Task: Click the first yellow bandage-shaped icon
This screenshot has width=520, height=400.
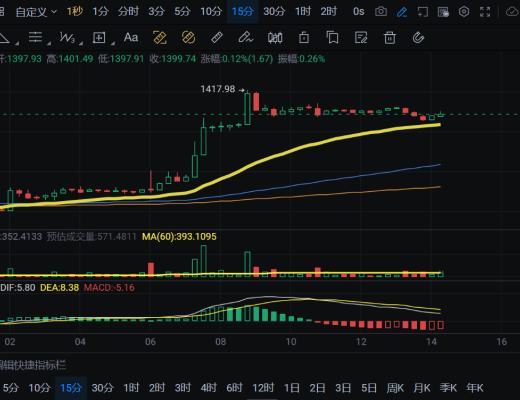Action: [x=160, y=38]
